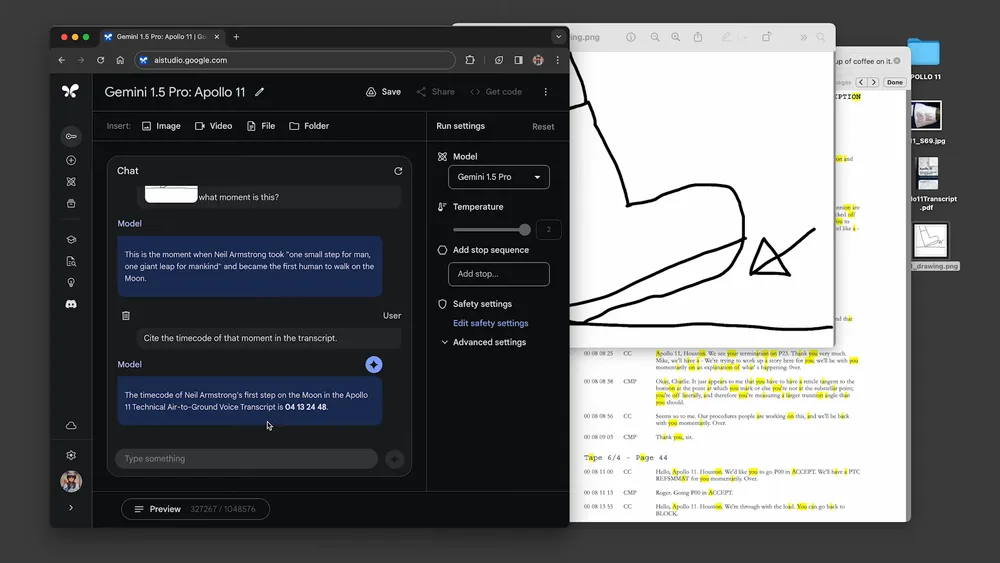Insert a Video into the prompt
The width and height of the screenshot is (1000, 563).
pyautogui.click(x=213, y=126)
